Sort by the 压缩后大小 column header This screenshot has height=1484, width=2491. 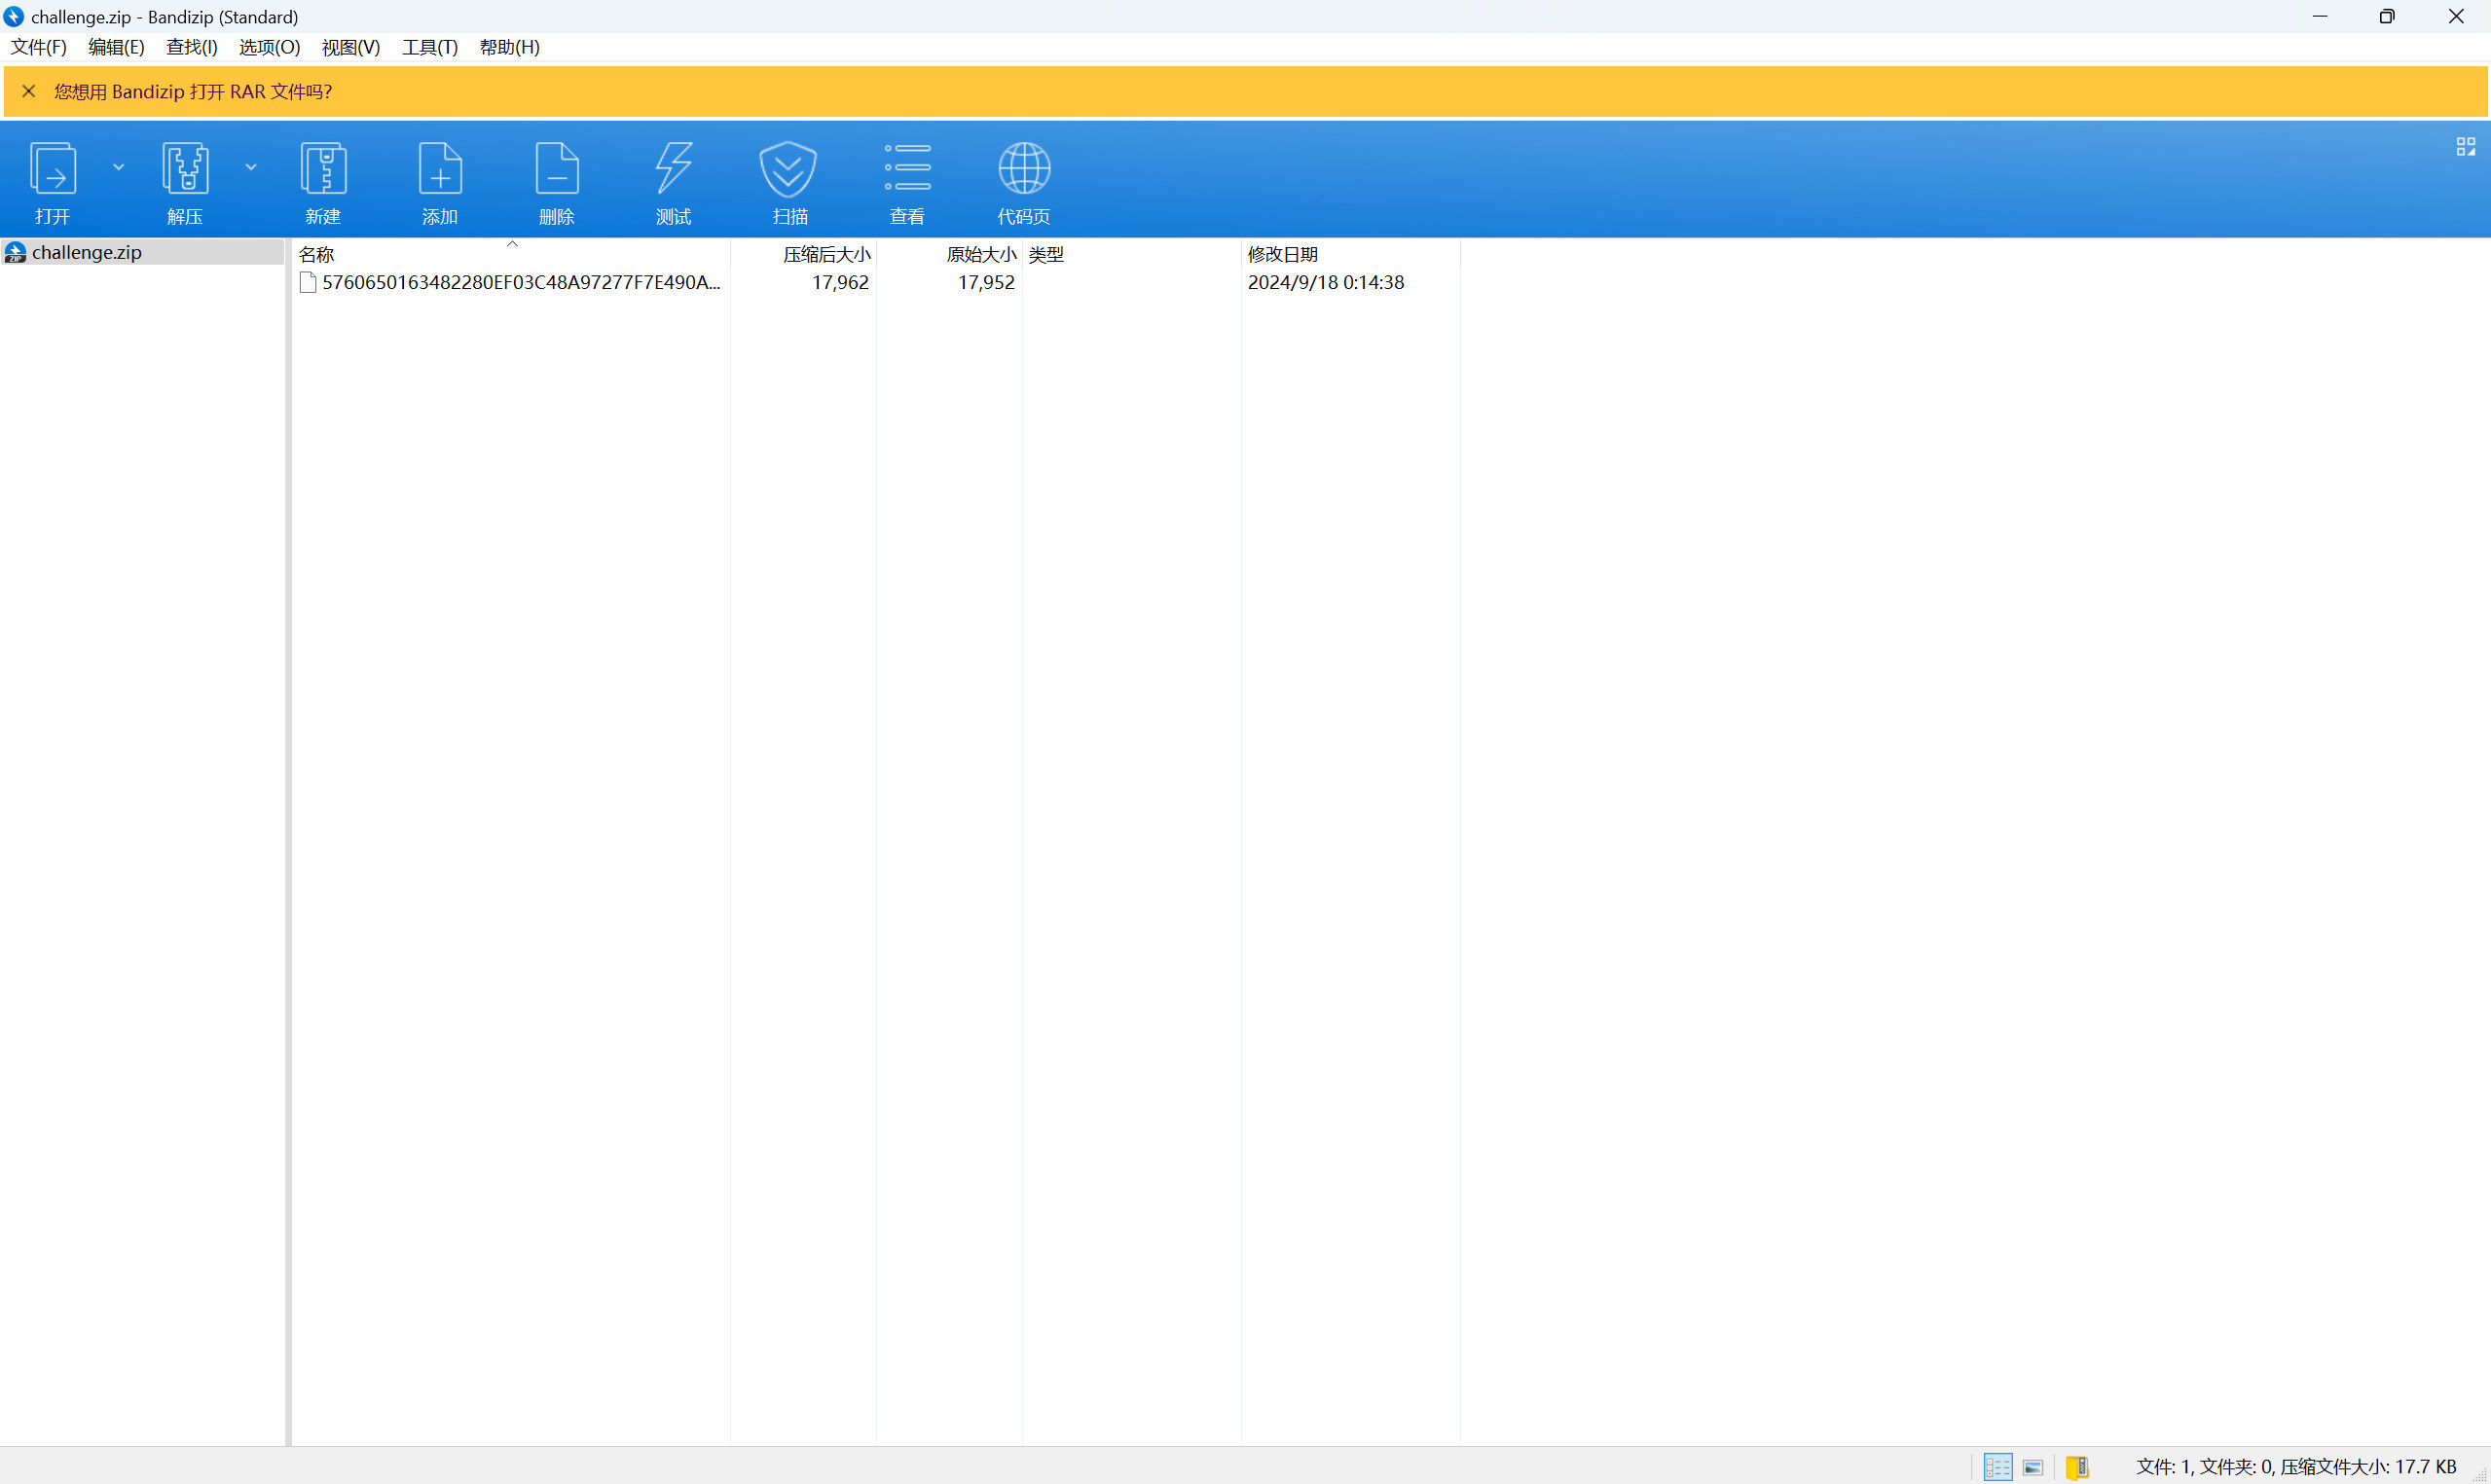click(x=804, y=254)
